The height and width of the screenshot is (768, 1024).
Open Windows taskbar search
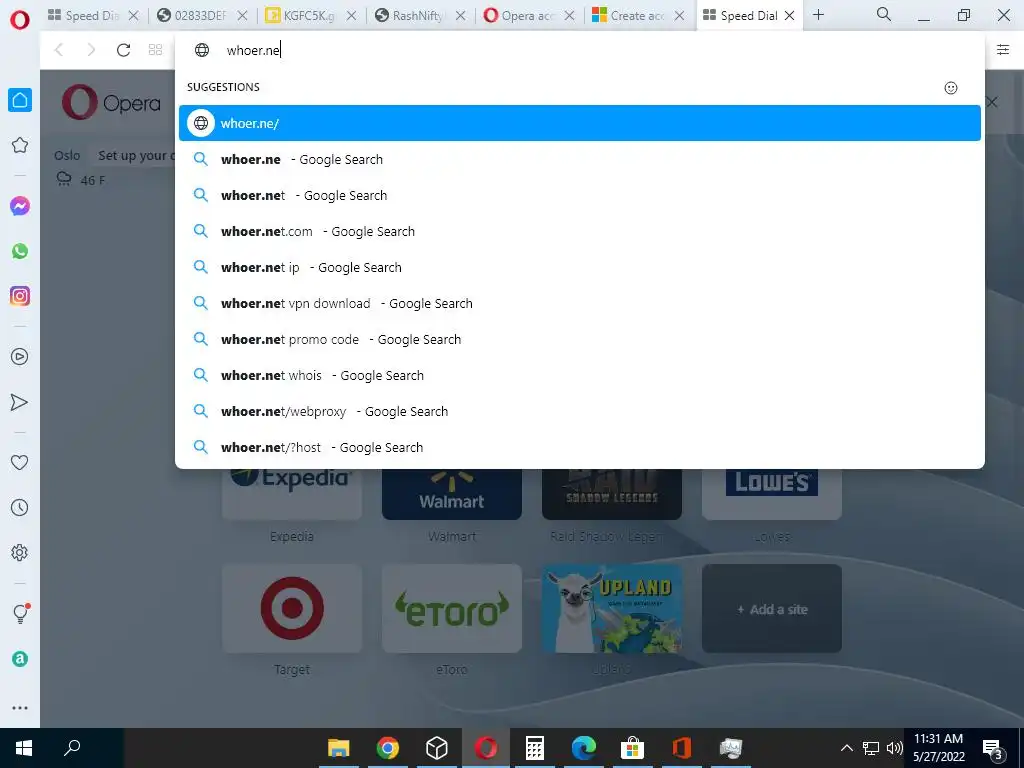[x=72, y=748]
